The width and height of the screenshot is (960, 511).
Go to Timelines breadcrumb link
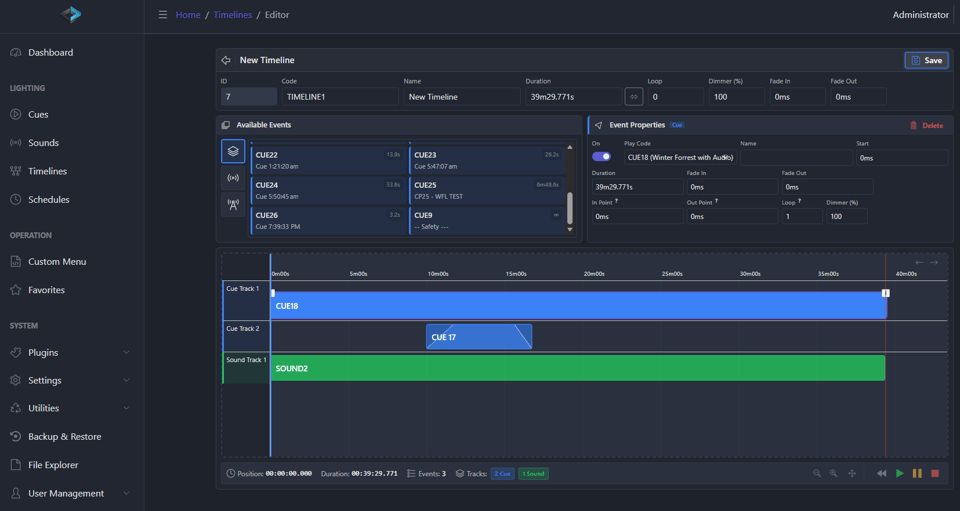(233, 15)
